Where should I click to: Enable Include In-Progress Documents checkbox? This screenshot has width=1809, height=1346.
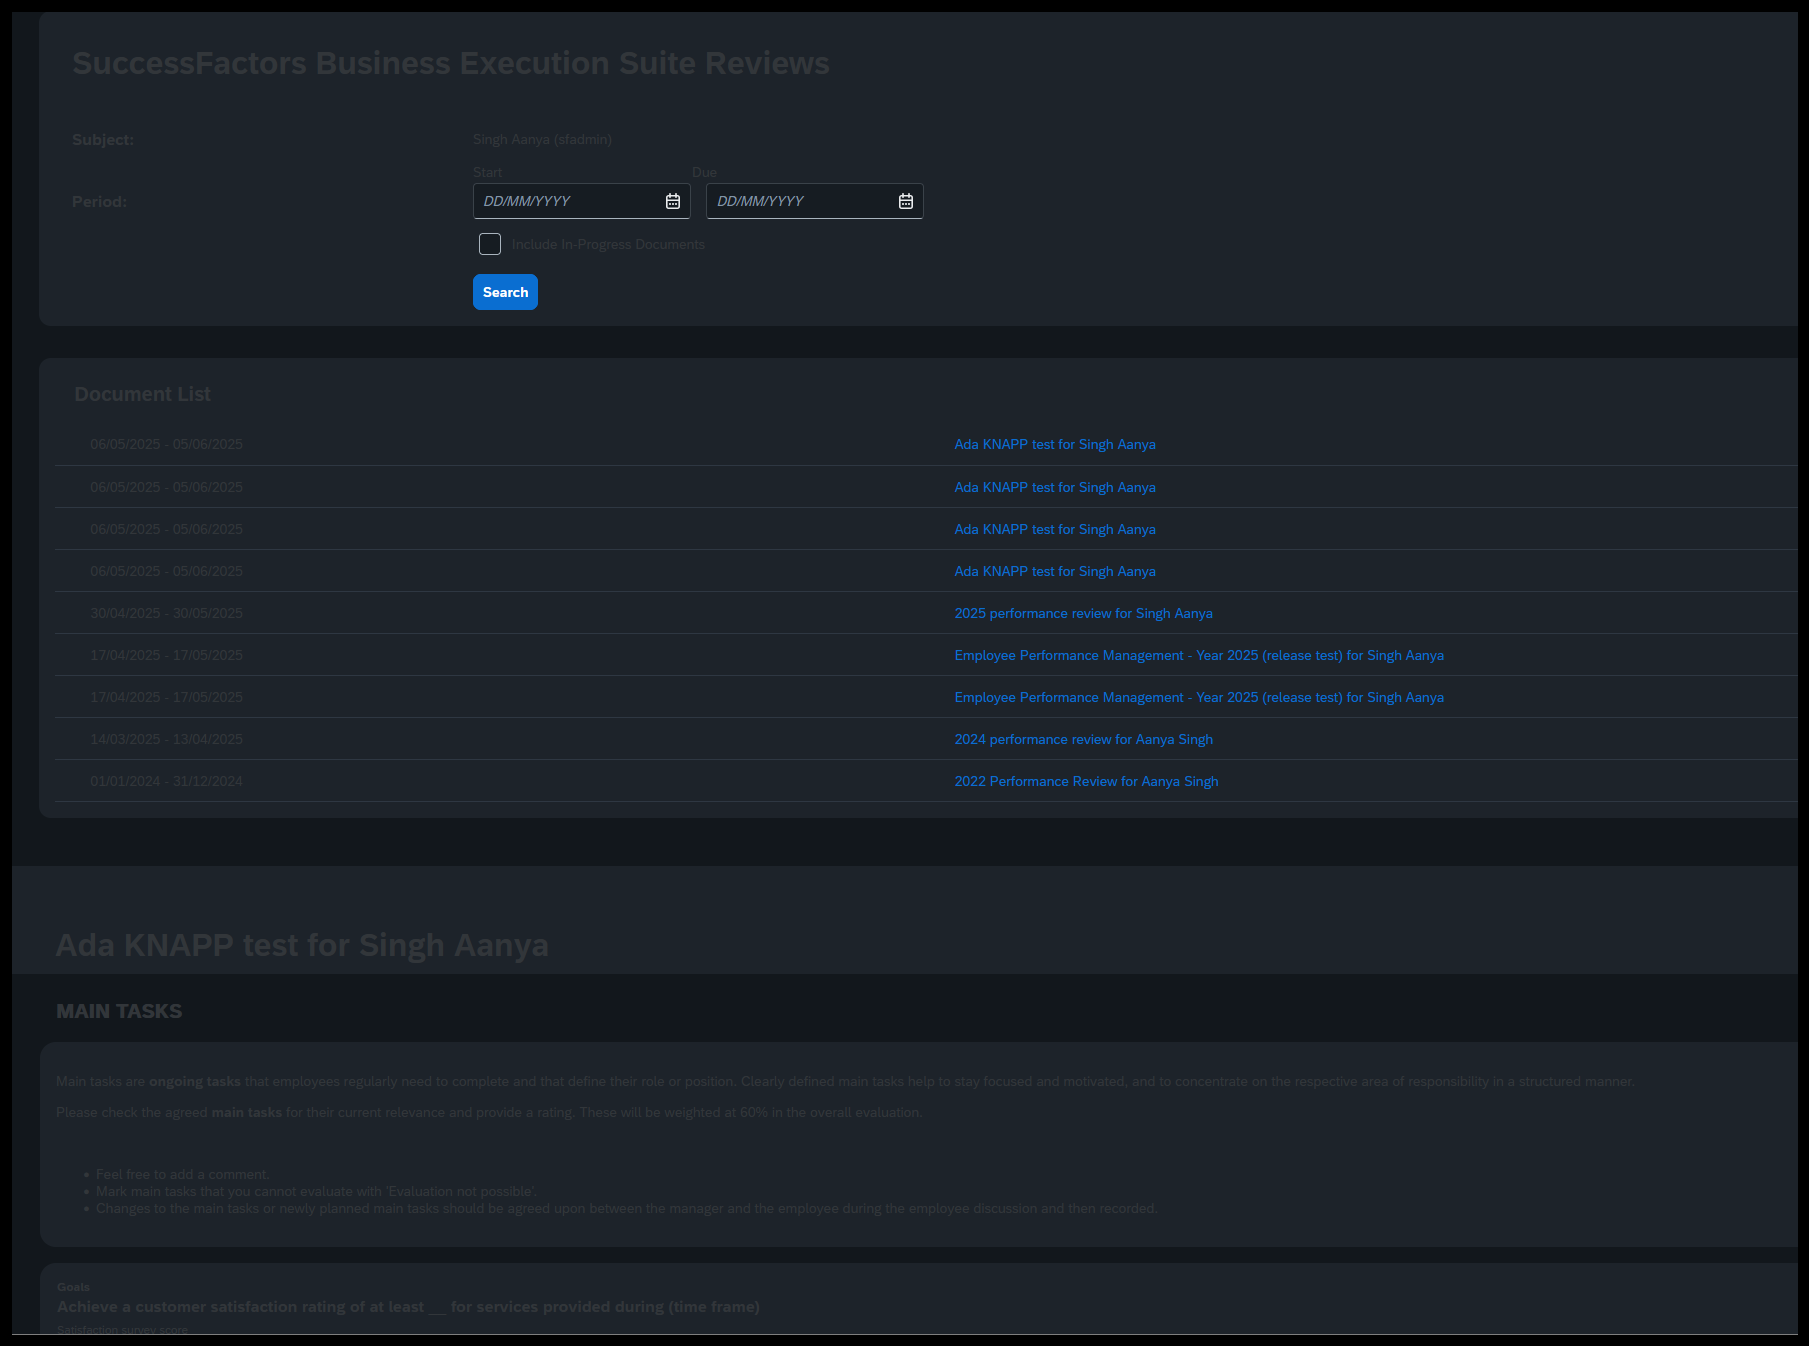(x=490, y=244)
